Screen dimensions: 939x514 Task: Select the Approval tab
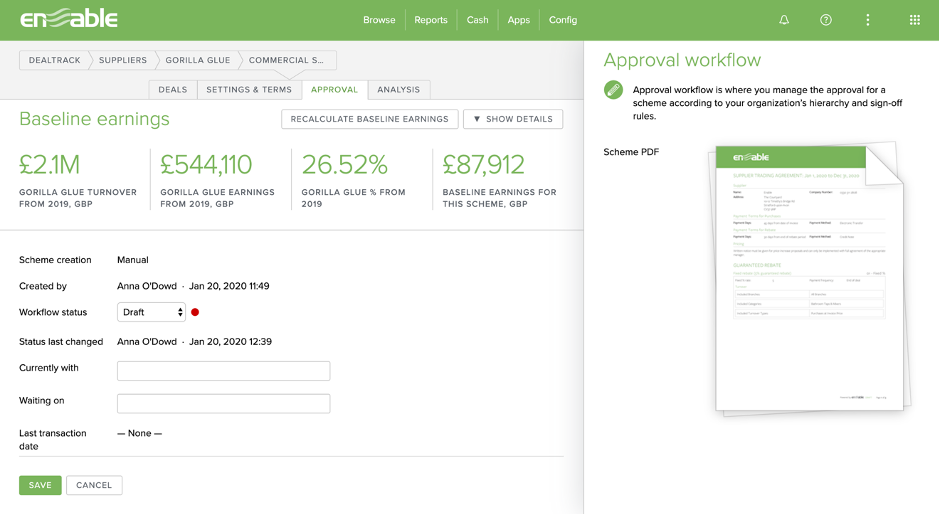pos(334,89)
